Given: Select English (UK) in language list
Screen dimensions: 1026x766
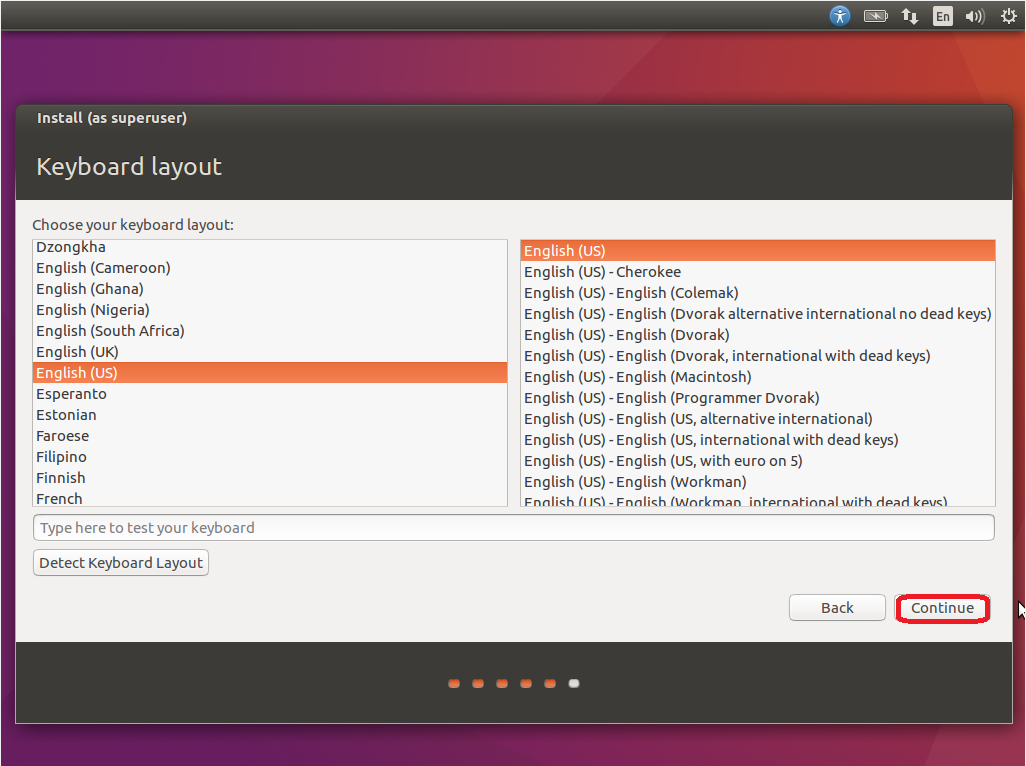Looking at the screenshot, I should [x=77, y=352].
